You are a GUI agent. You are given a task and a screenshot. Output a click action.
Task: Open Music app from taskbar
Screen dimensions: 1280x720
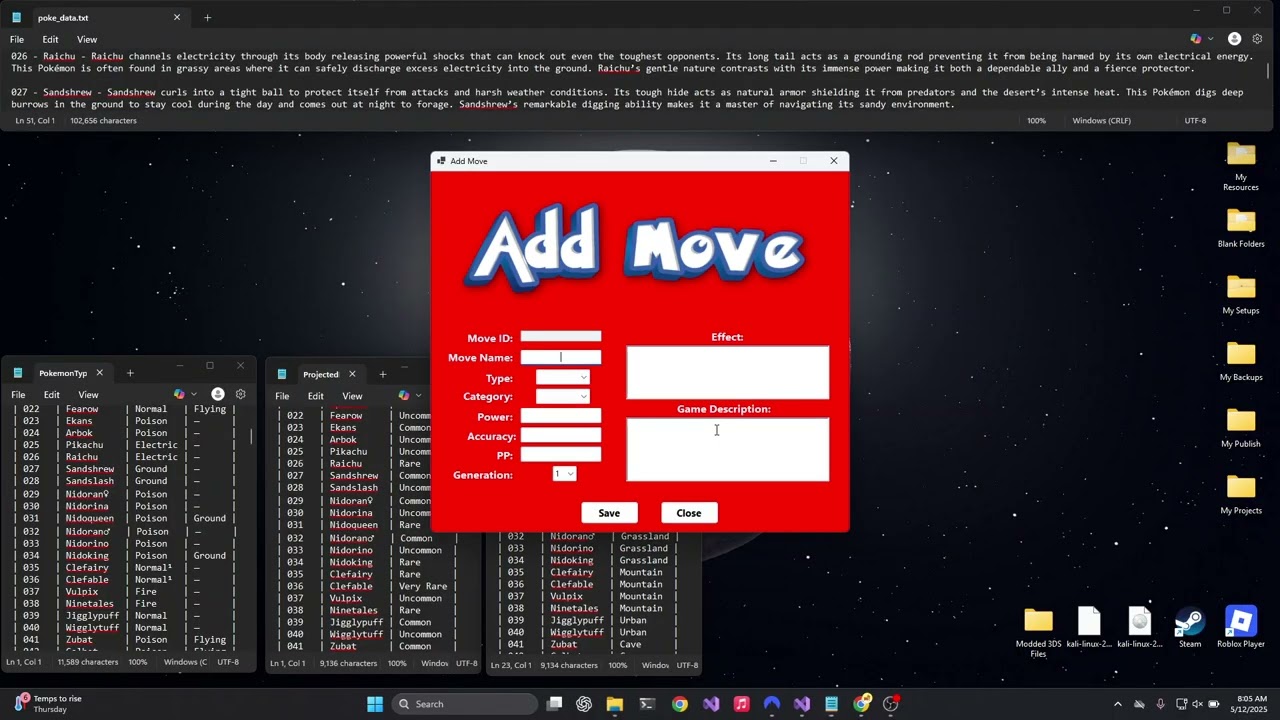click(741, 704)
